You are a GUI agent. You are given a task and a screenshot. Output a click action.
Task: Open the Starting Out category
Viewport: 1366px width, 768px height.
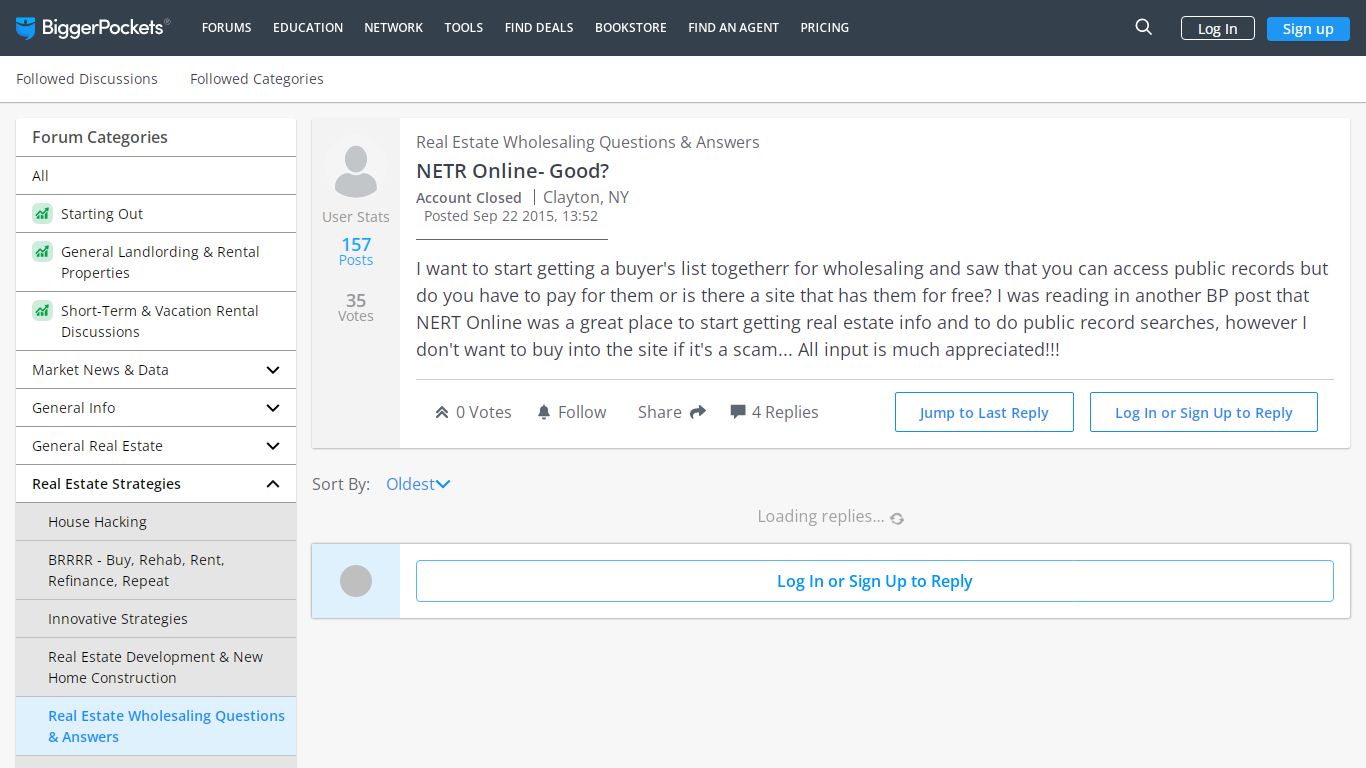[156, 214]
